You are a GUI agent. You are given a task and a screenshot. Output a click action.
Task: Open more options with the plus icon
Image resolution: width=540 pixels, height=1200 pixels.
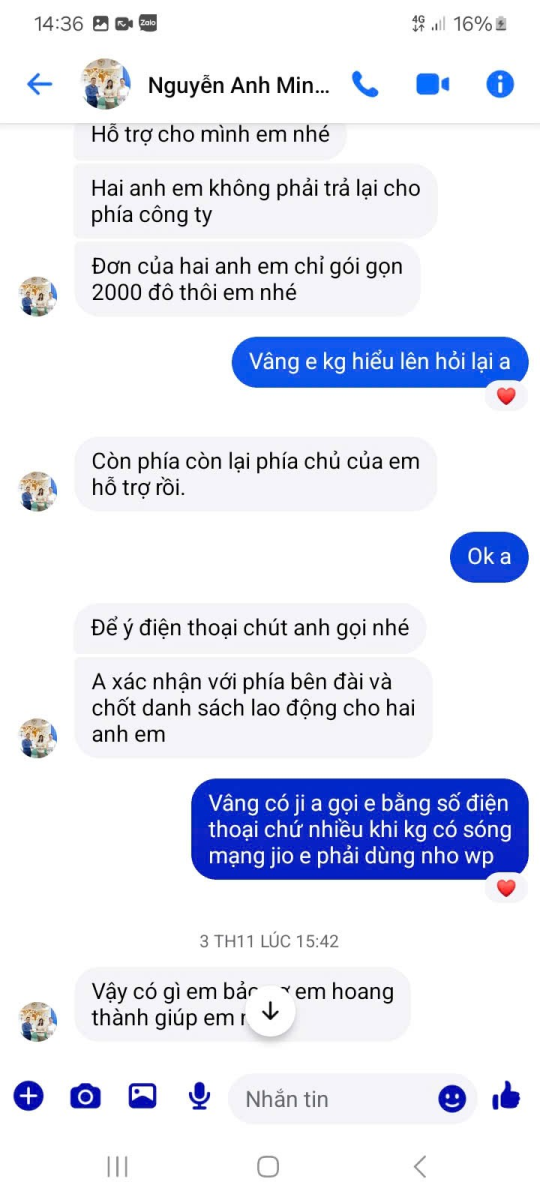(28, 1097)
